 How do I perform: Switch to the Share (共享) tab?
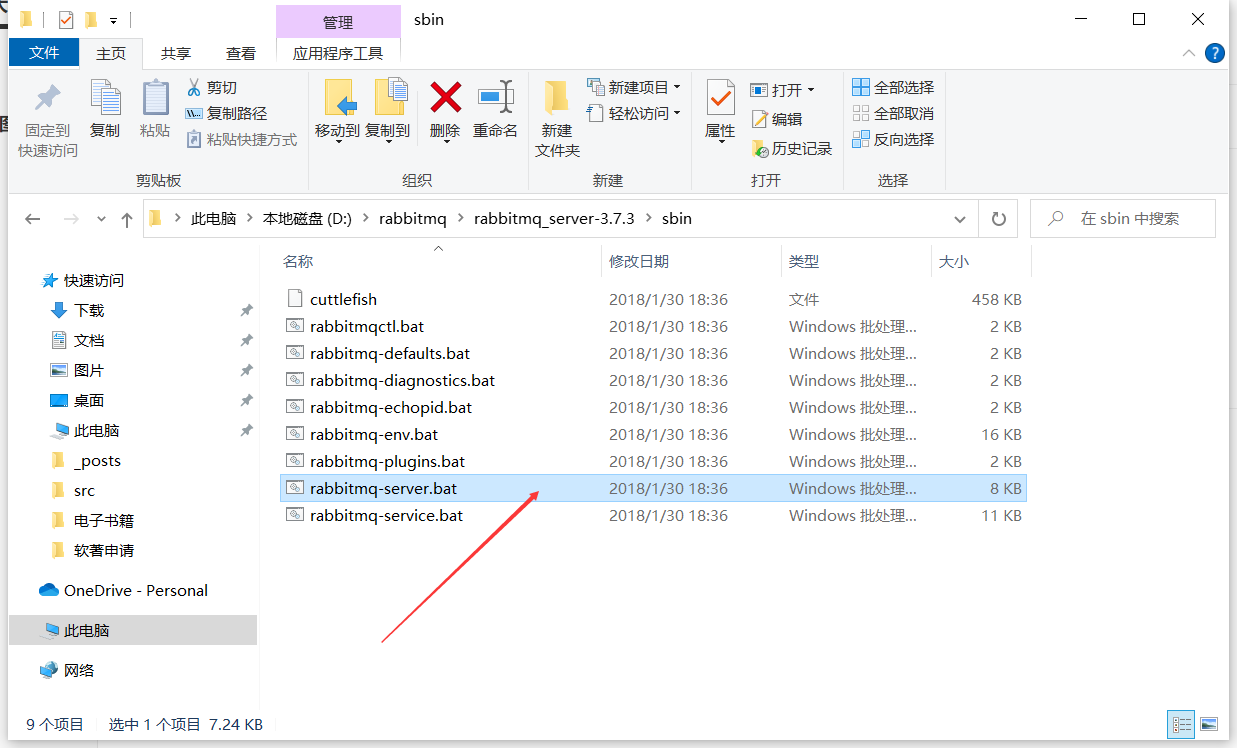tap(176, 53)
